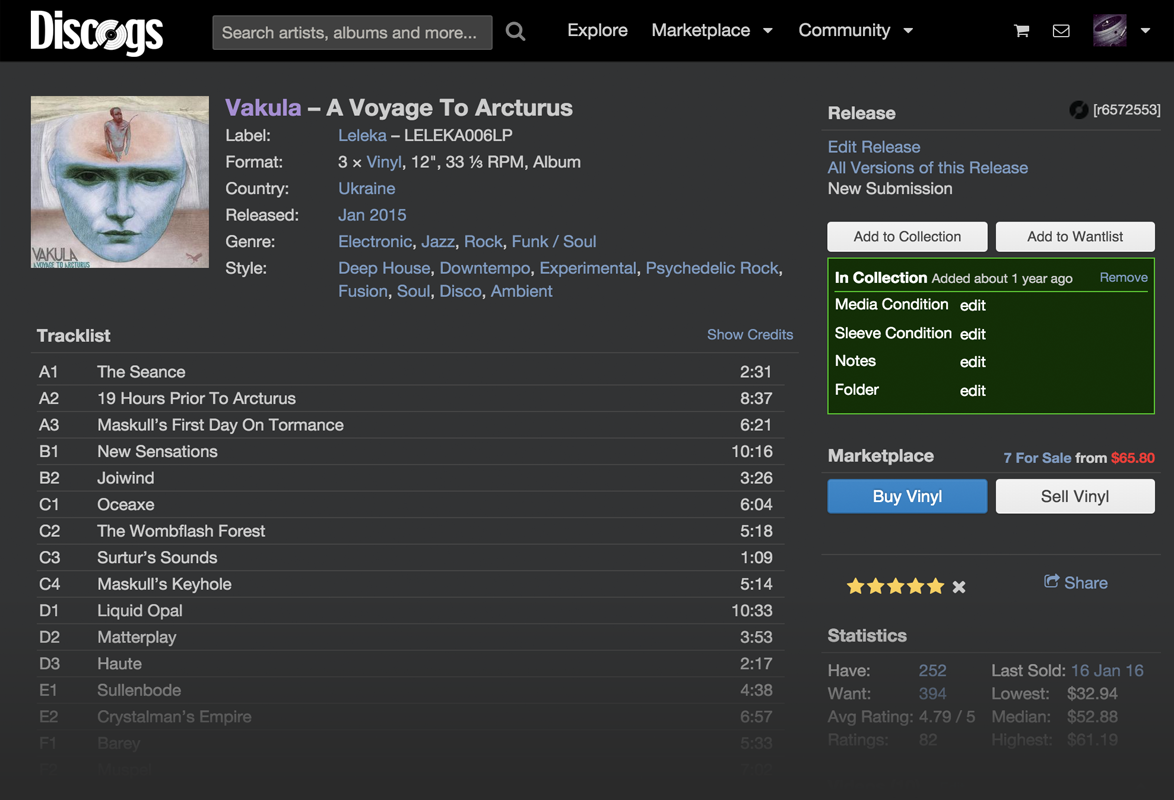1174x800 pixels.
Task: Open the Vakula artist link
Action: point(264,108)
